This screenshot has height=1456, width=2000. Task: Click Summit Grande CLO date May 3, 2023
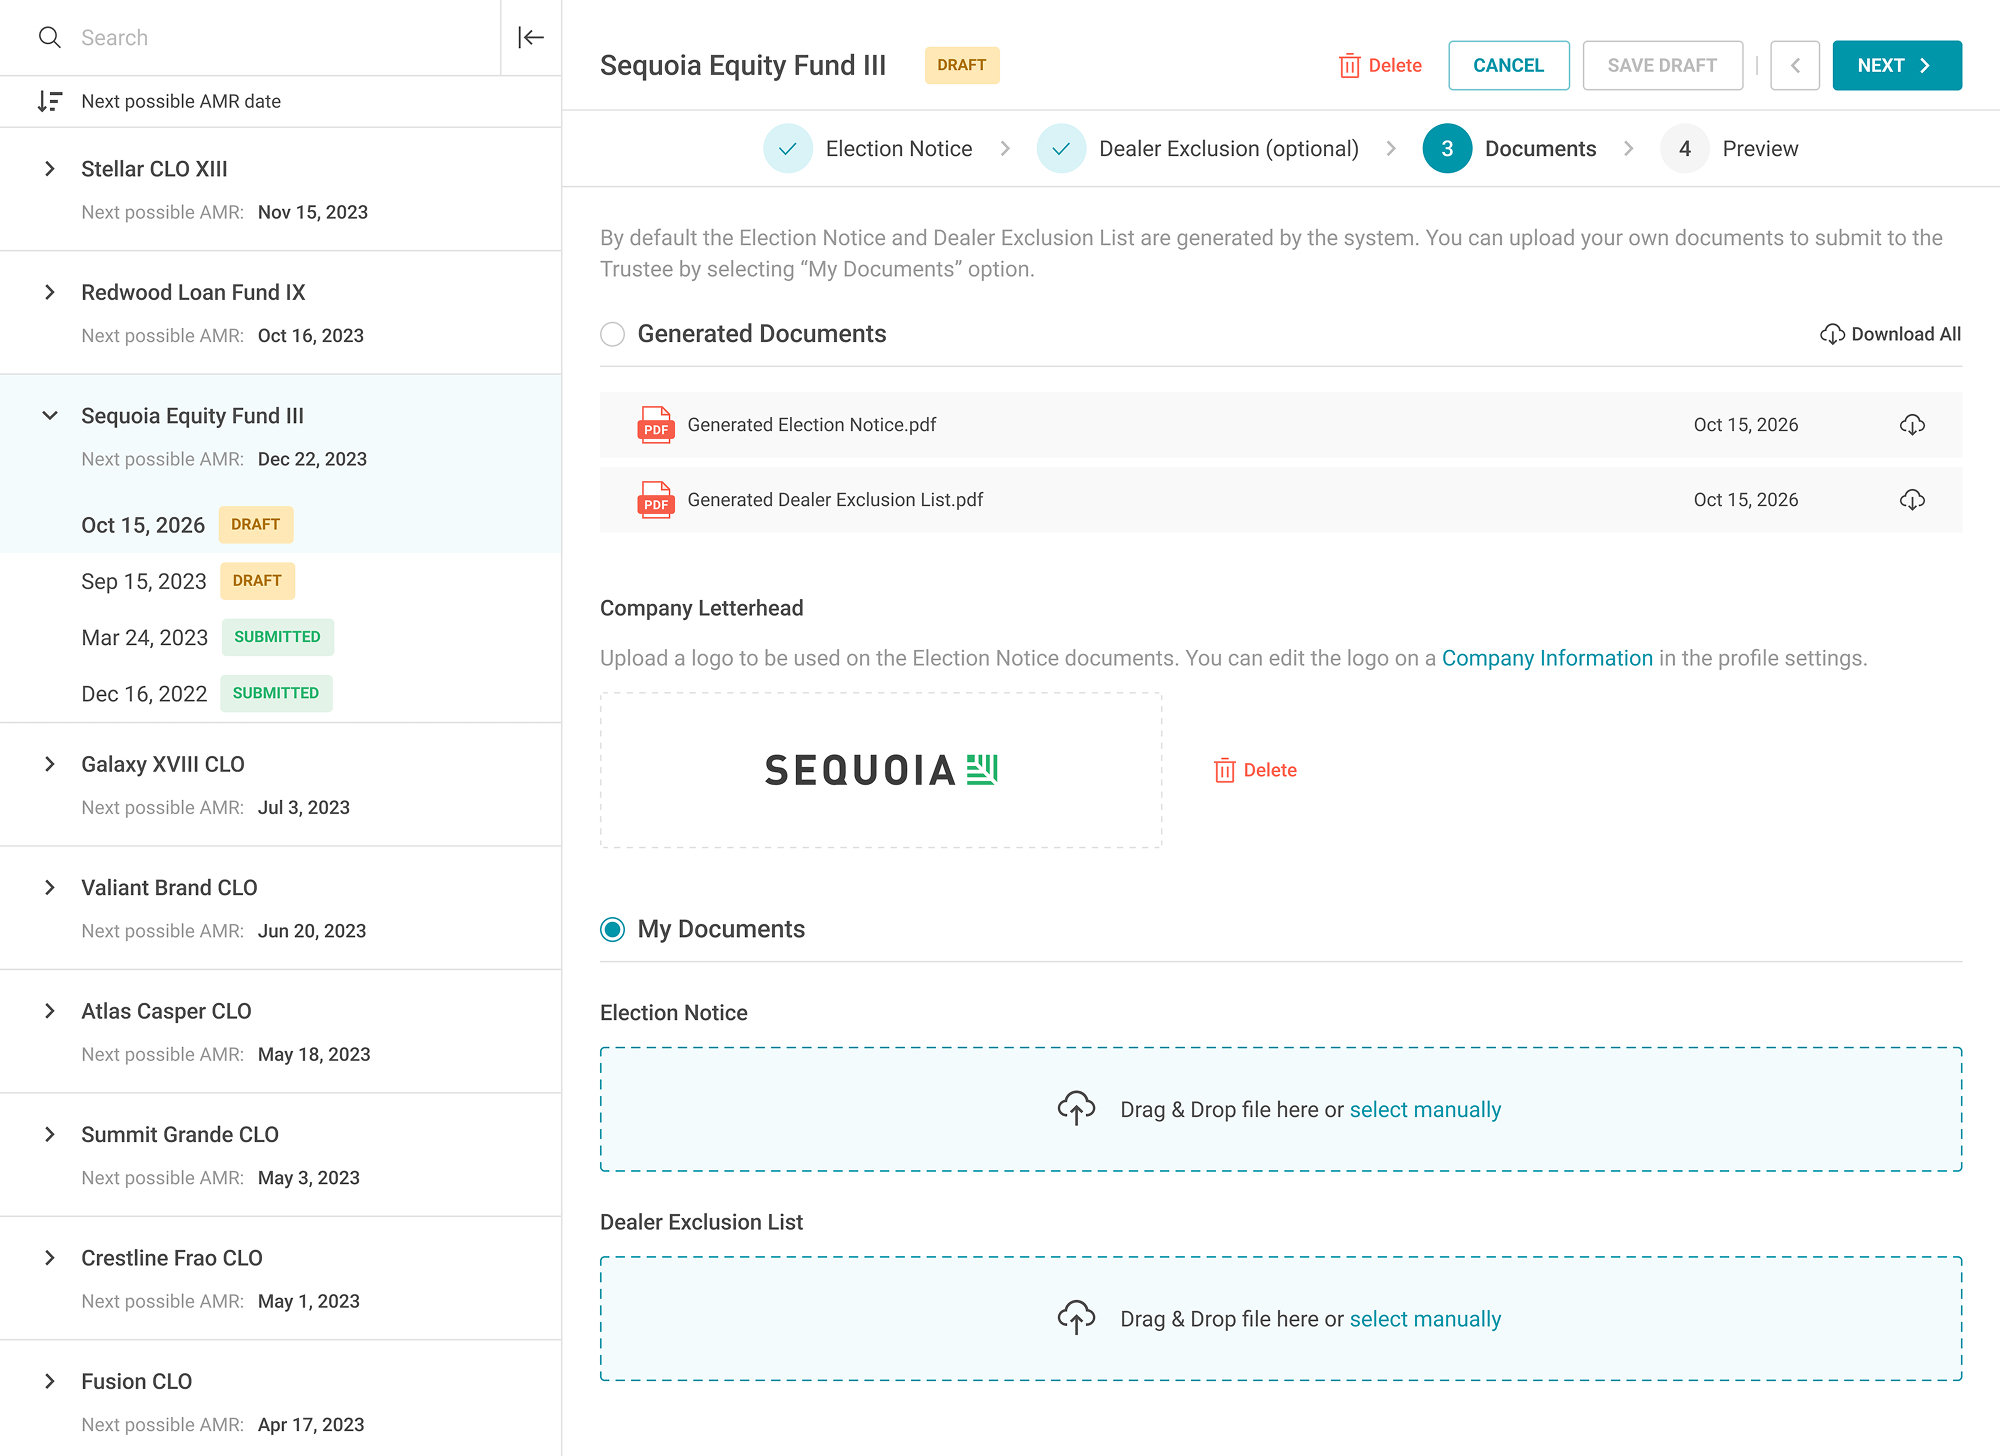[x=309, y=1178]
